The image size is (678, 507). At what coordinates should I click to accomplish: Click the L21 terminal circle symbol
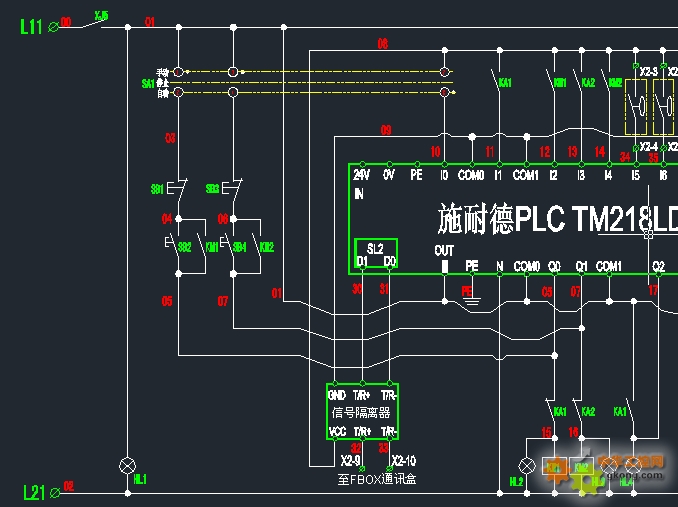tap(55, 493)
